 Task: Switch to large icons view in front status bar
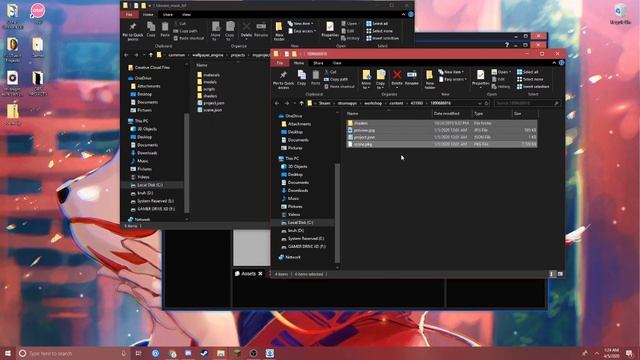pos(560,274)
